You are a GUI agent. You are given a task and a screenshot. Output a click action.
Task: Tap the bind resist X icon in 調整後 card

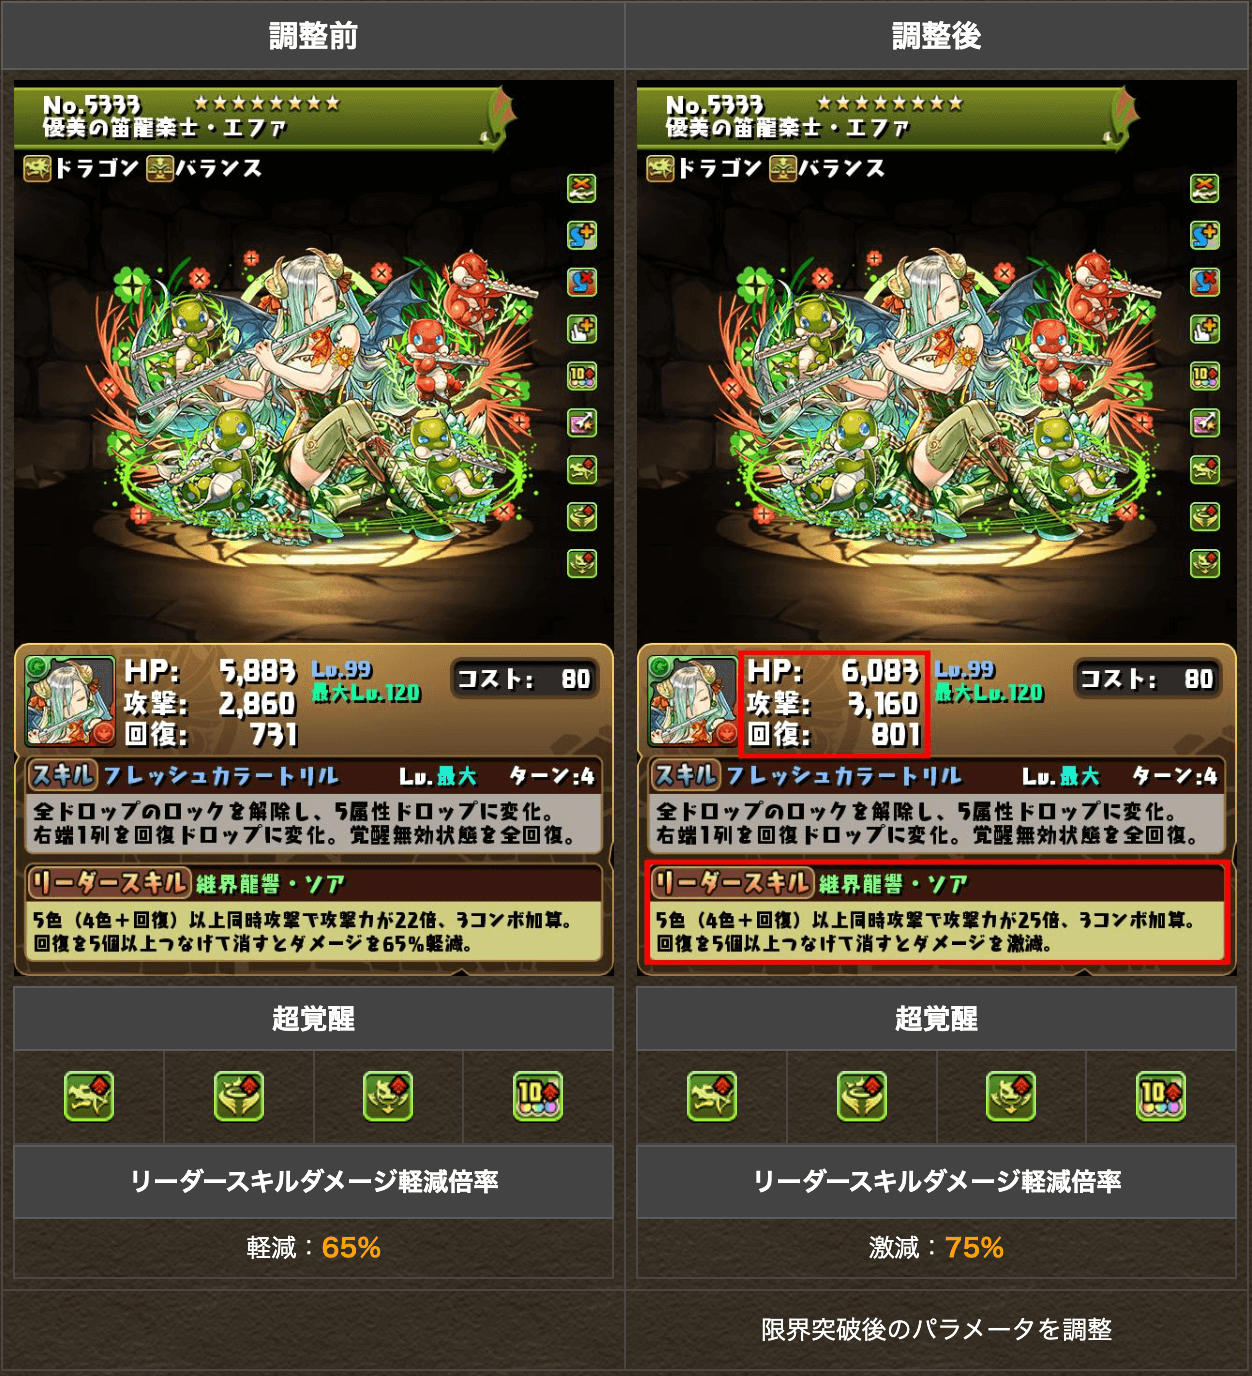1205,188
